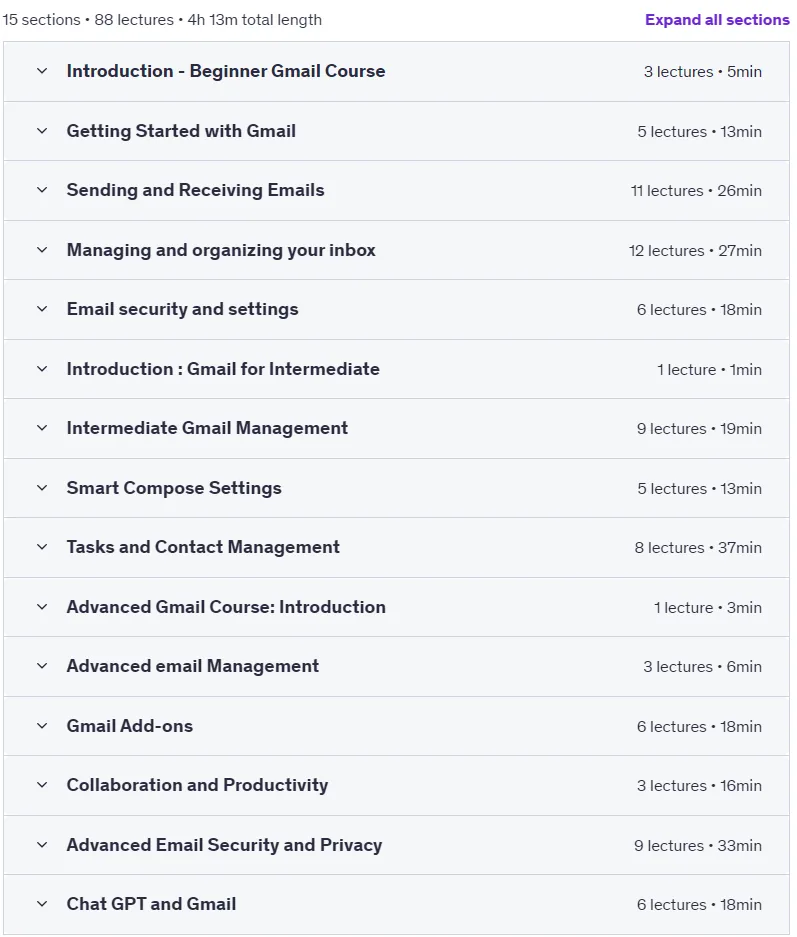Open the Collaboration and Productivity title
The width and height of the screenshot is (797, 937).
pos(197,785)
